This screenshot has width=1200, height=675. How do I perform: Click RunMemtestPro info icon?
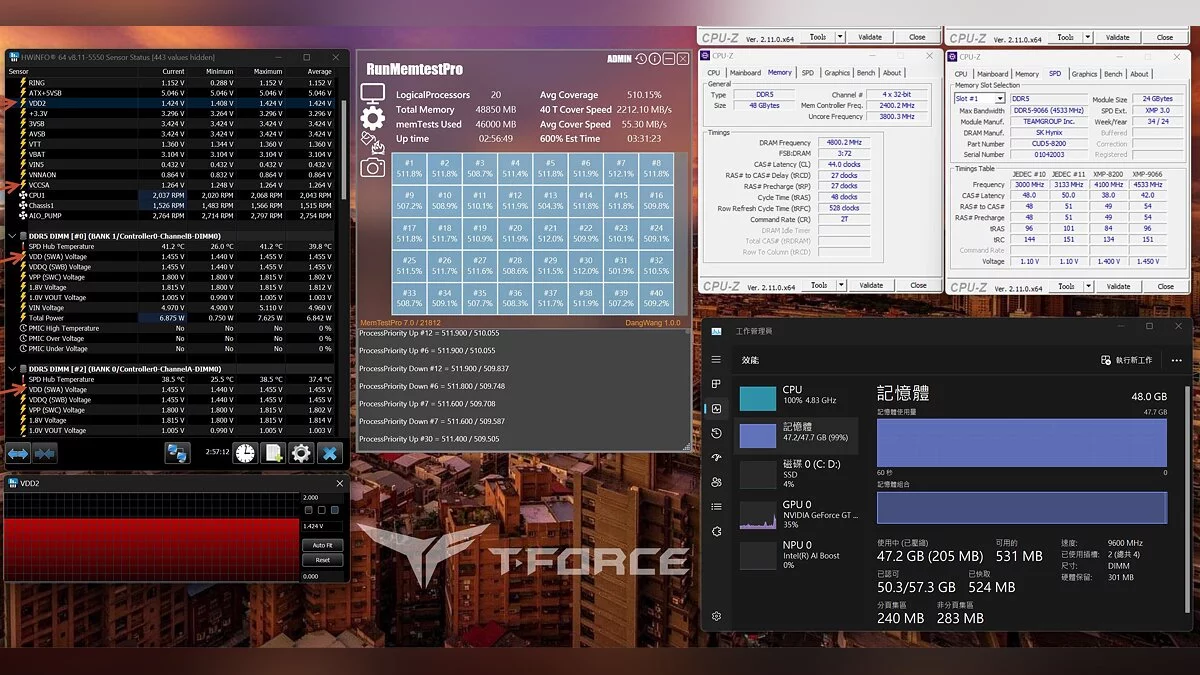[x=655, y=59]
